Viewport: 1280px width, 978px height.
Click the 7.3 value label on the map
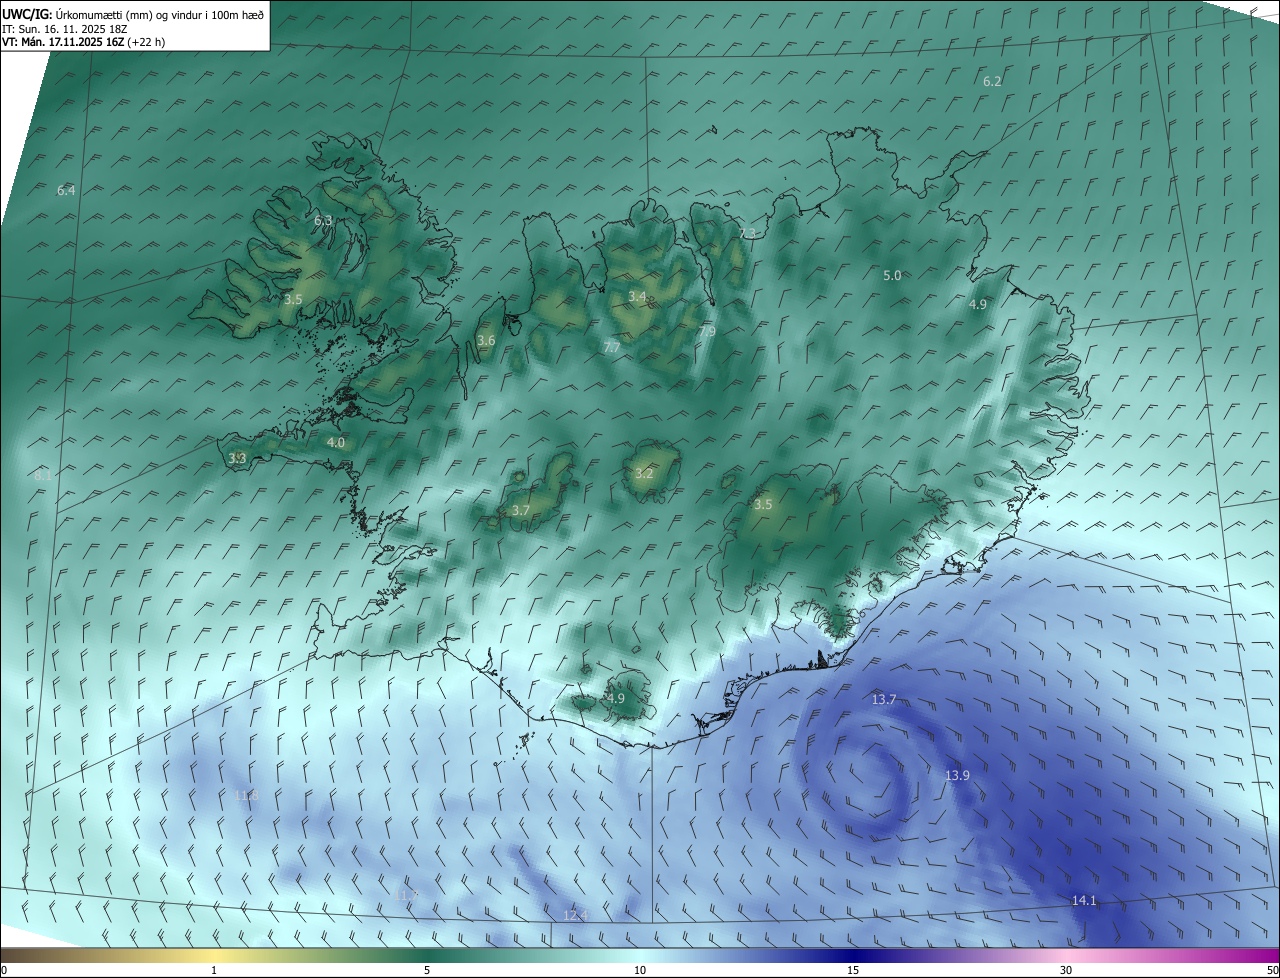click(747, 233)
